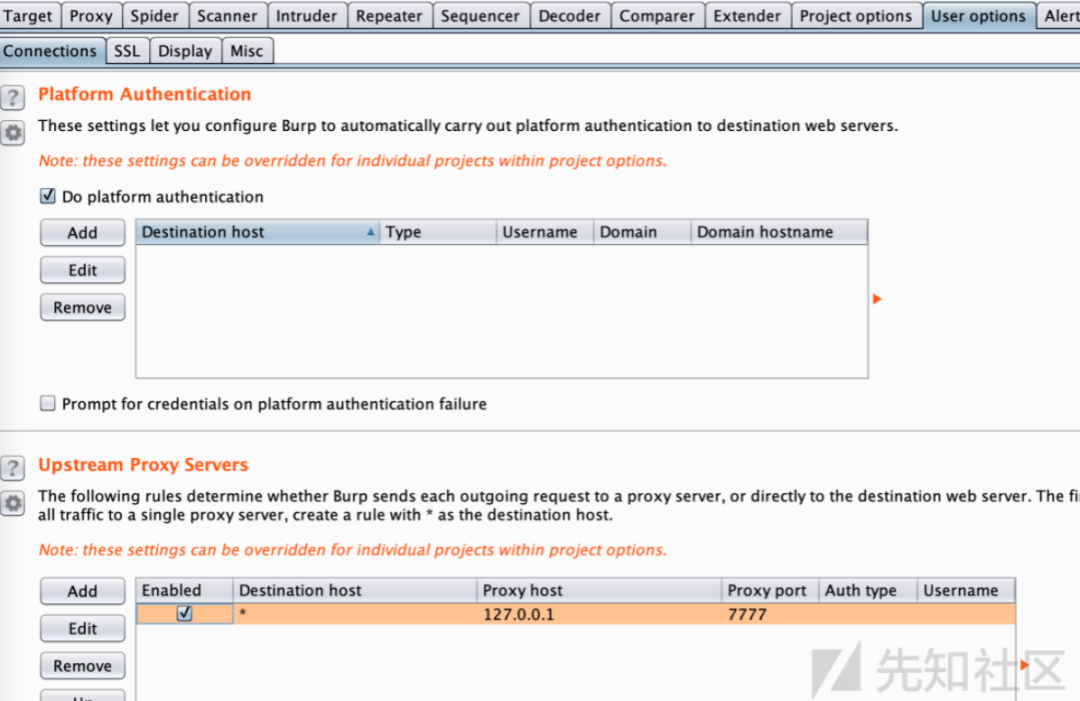Open the Decoder tab

coord(570,15)
